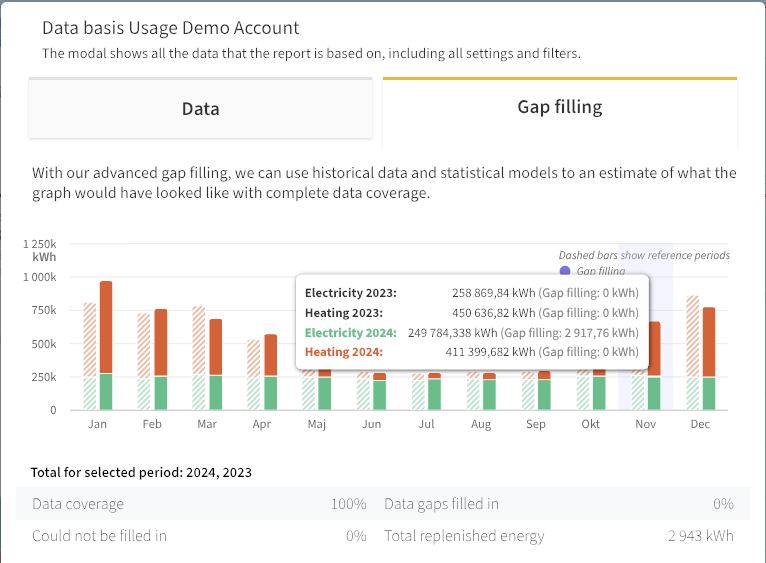
Task: Select the Gap filling tab
Action: point(559,107)
